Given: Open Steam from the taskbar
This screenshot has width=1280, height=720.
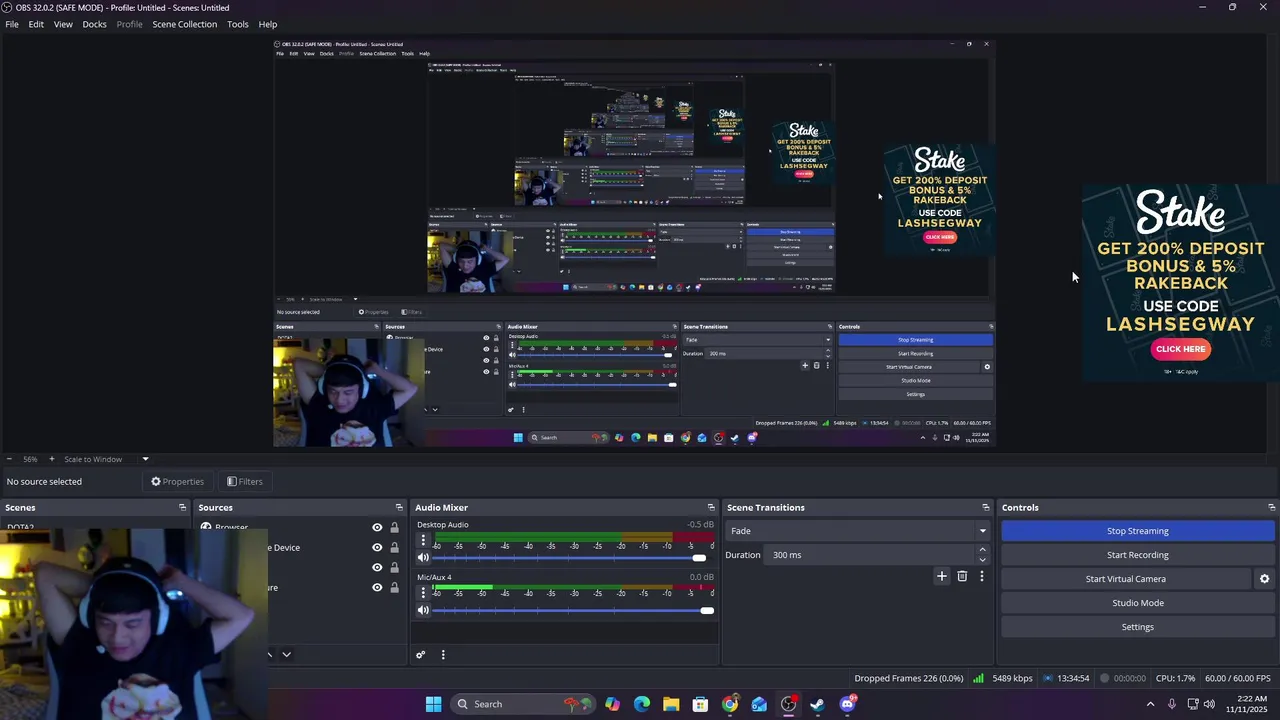Looking at the screenshot, I should pyautogui.click(x=817, y=704).
